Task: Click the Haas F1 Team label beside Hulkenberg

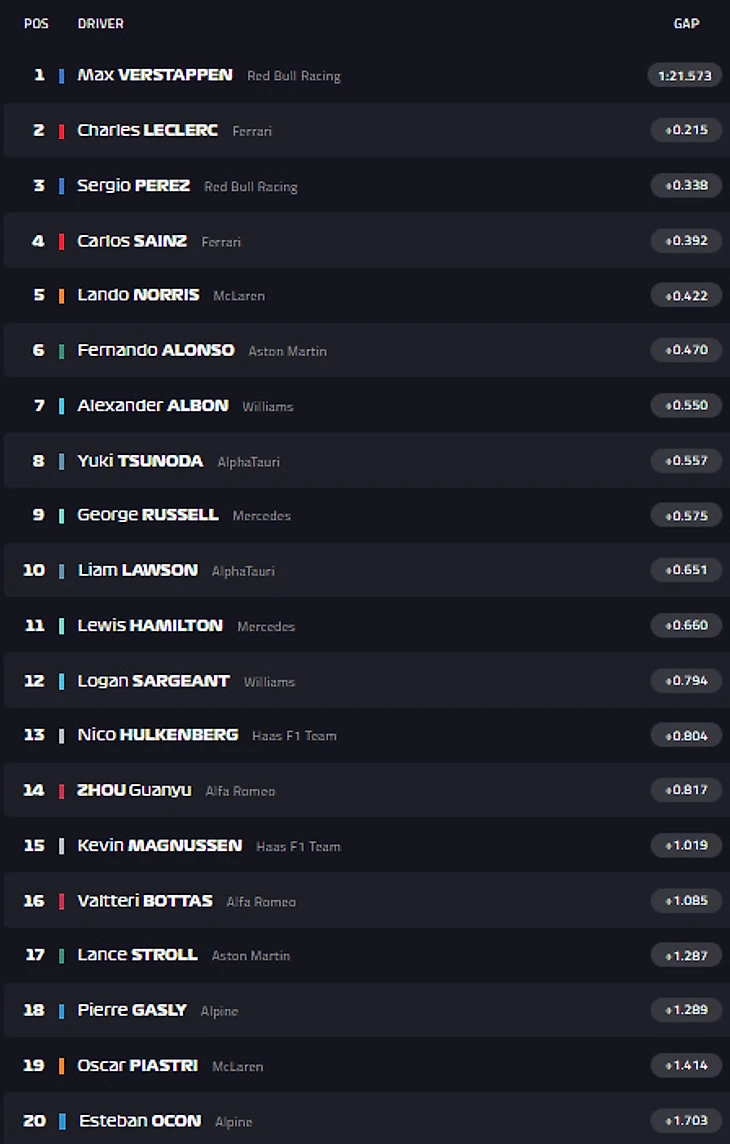Action: point(294,736)
